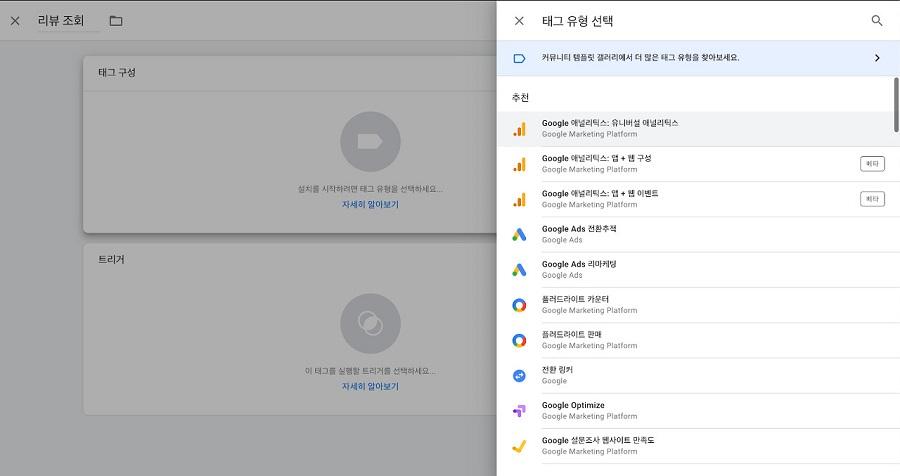This screenshot has height=476, width=900.
Task: Choose Google Surveys website satisfaction tag
Action: (698, 446)
